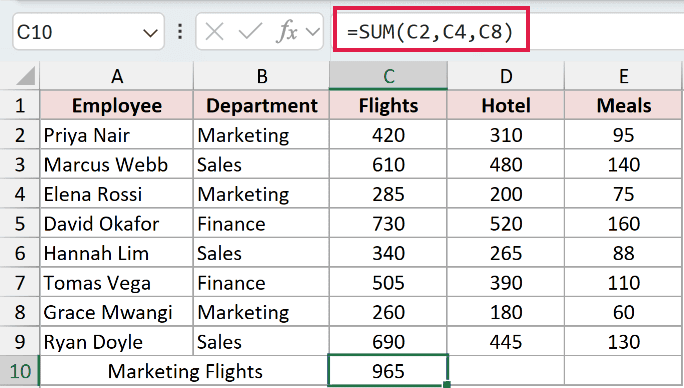The image size is (684, 388).
Task: Select the cell containing Tomas Vega
Action: click(x=116, y=283)
